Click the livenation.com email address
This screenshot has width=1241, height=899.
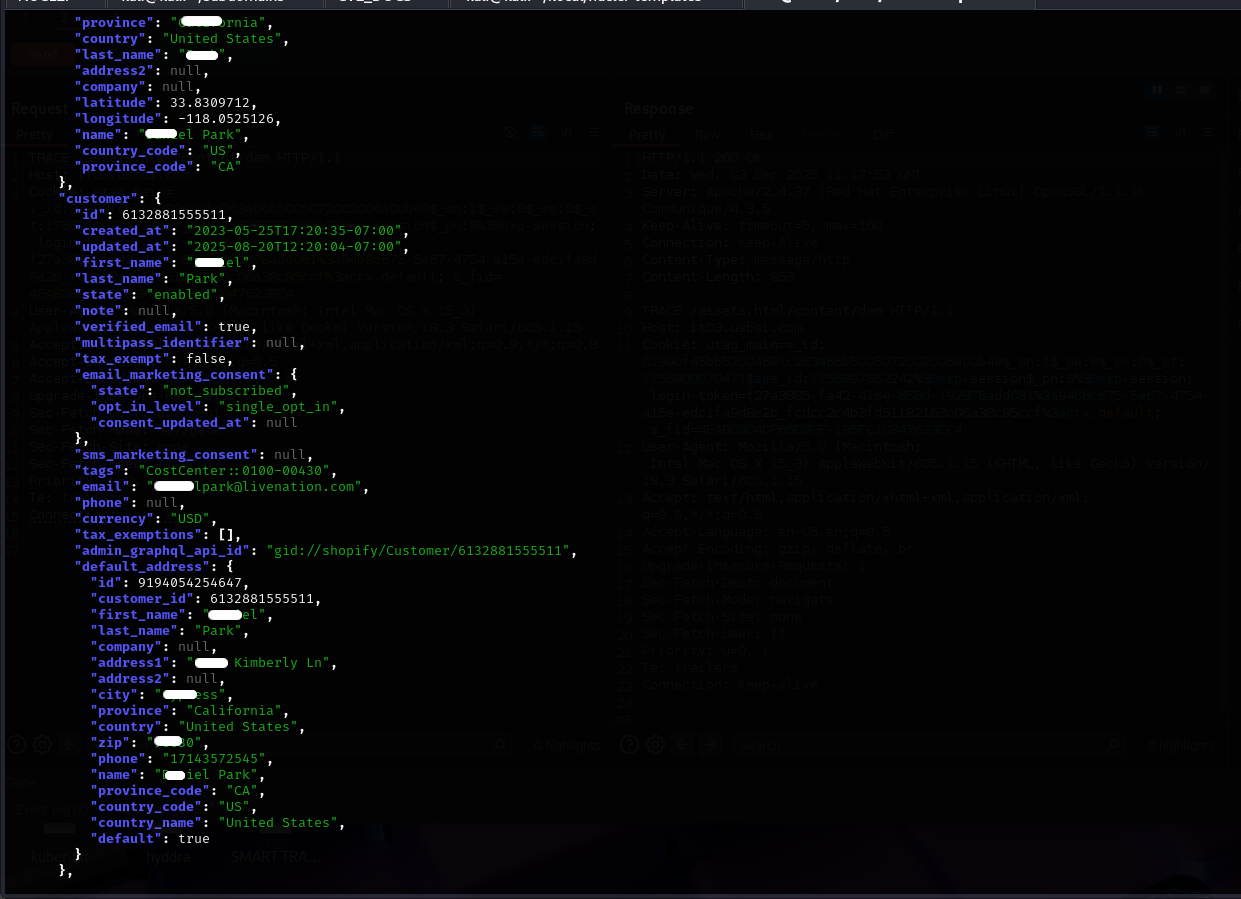[258, 486]
